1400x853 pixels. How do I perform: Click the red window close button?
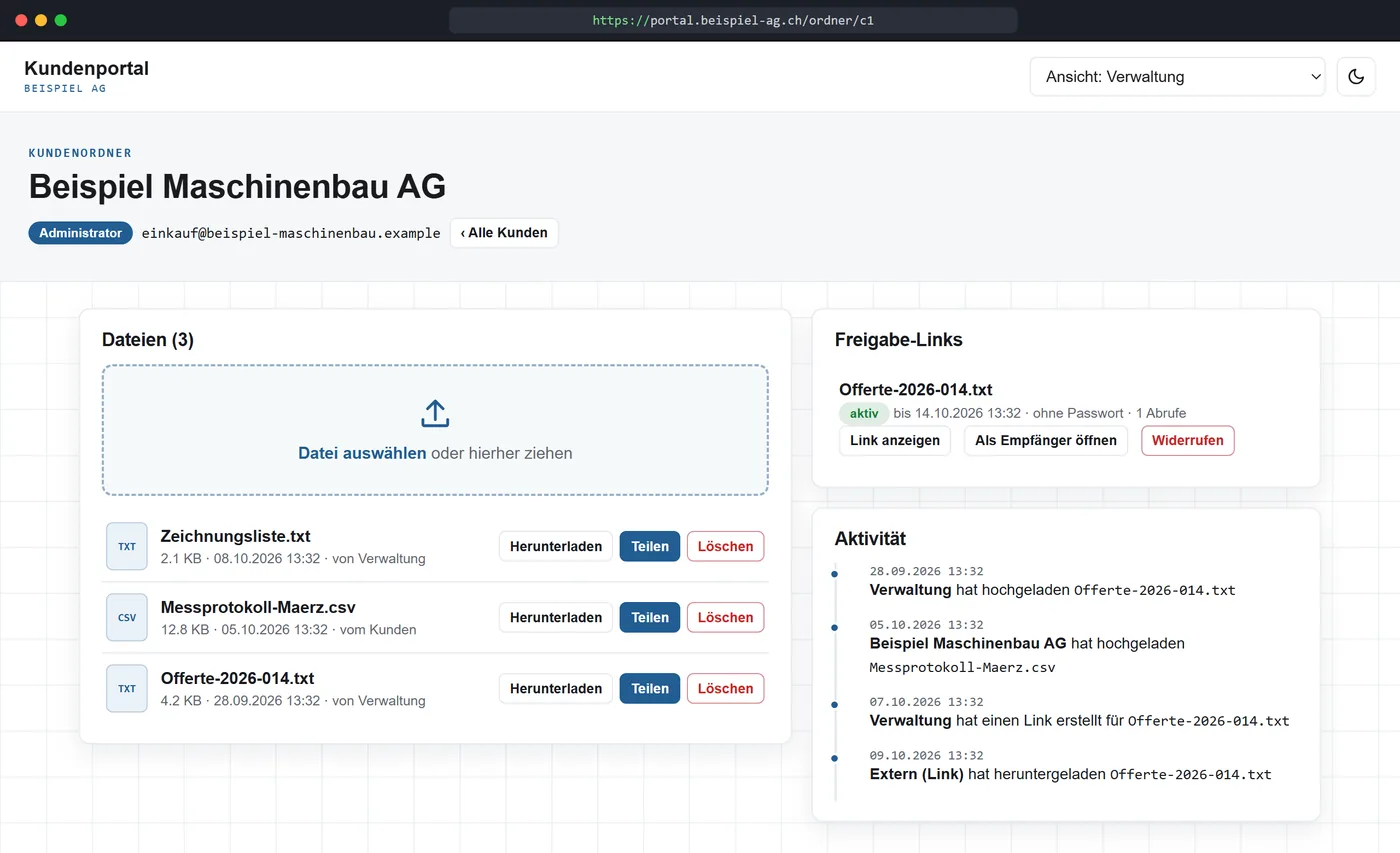click(21, 20)
